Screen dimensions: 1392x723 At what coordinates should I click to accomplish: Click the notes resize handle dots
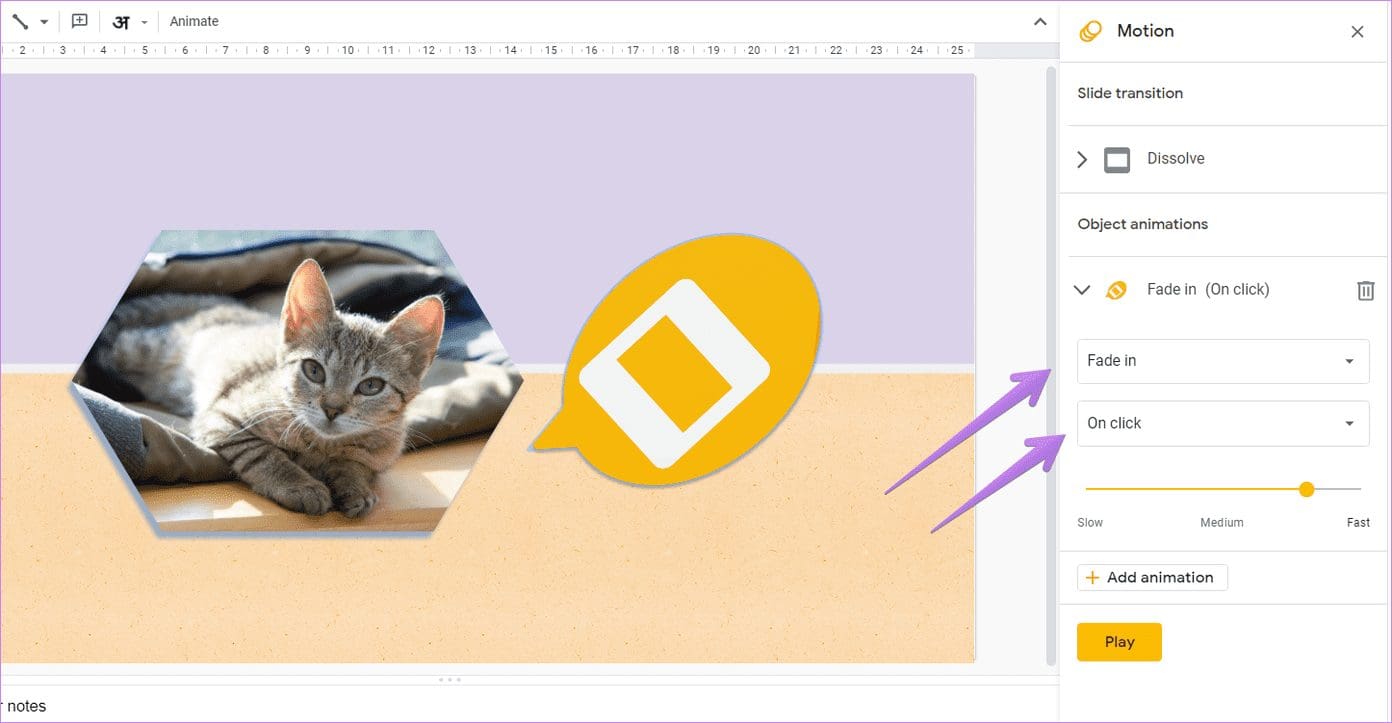[x=450, y=680]
